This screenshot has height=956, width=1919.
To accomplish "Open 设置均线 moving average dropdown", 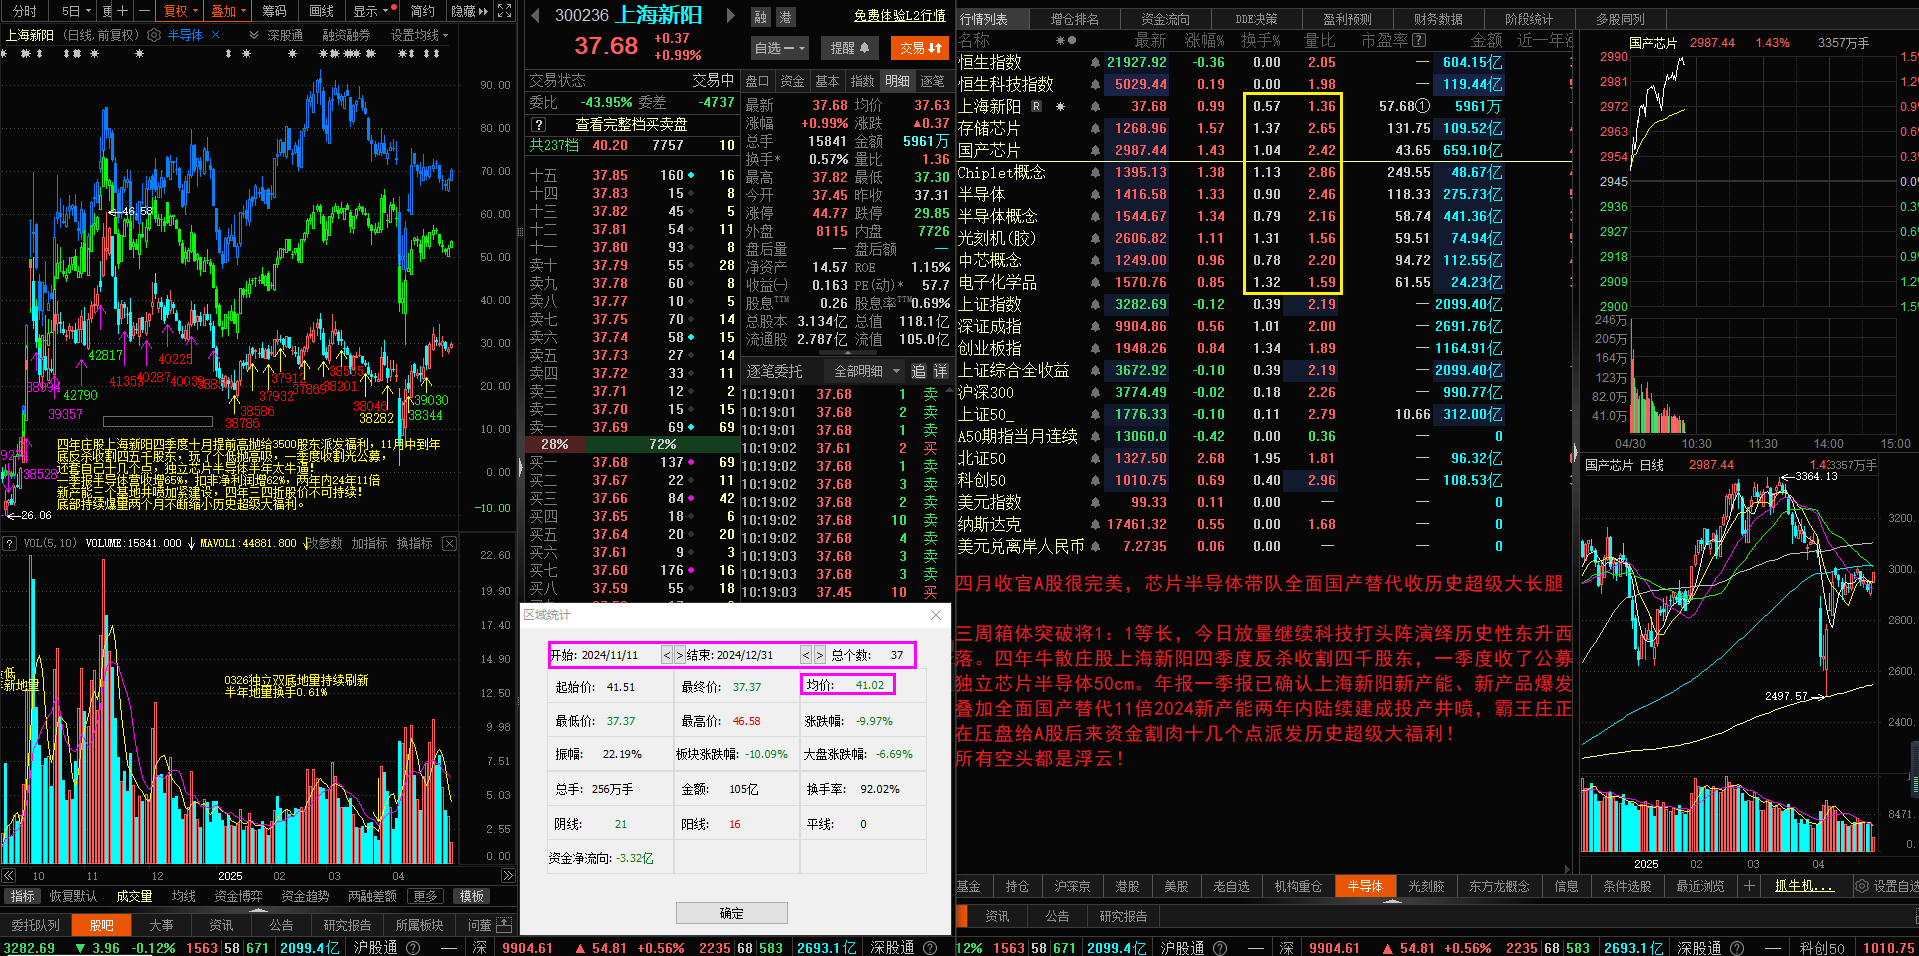I will [419, 35].
